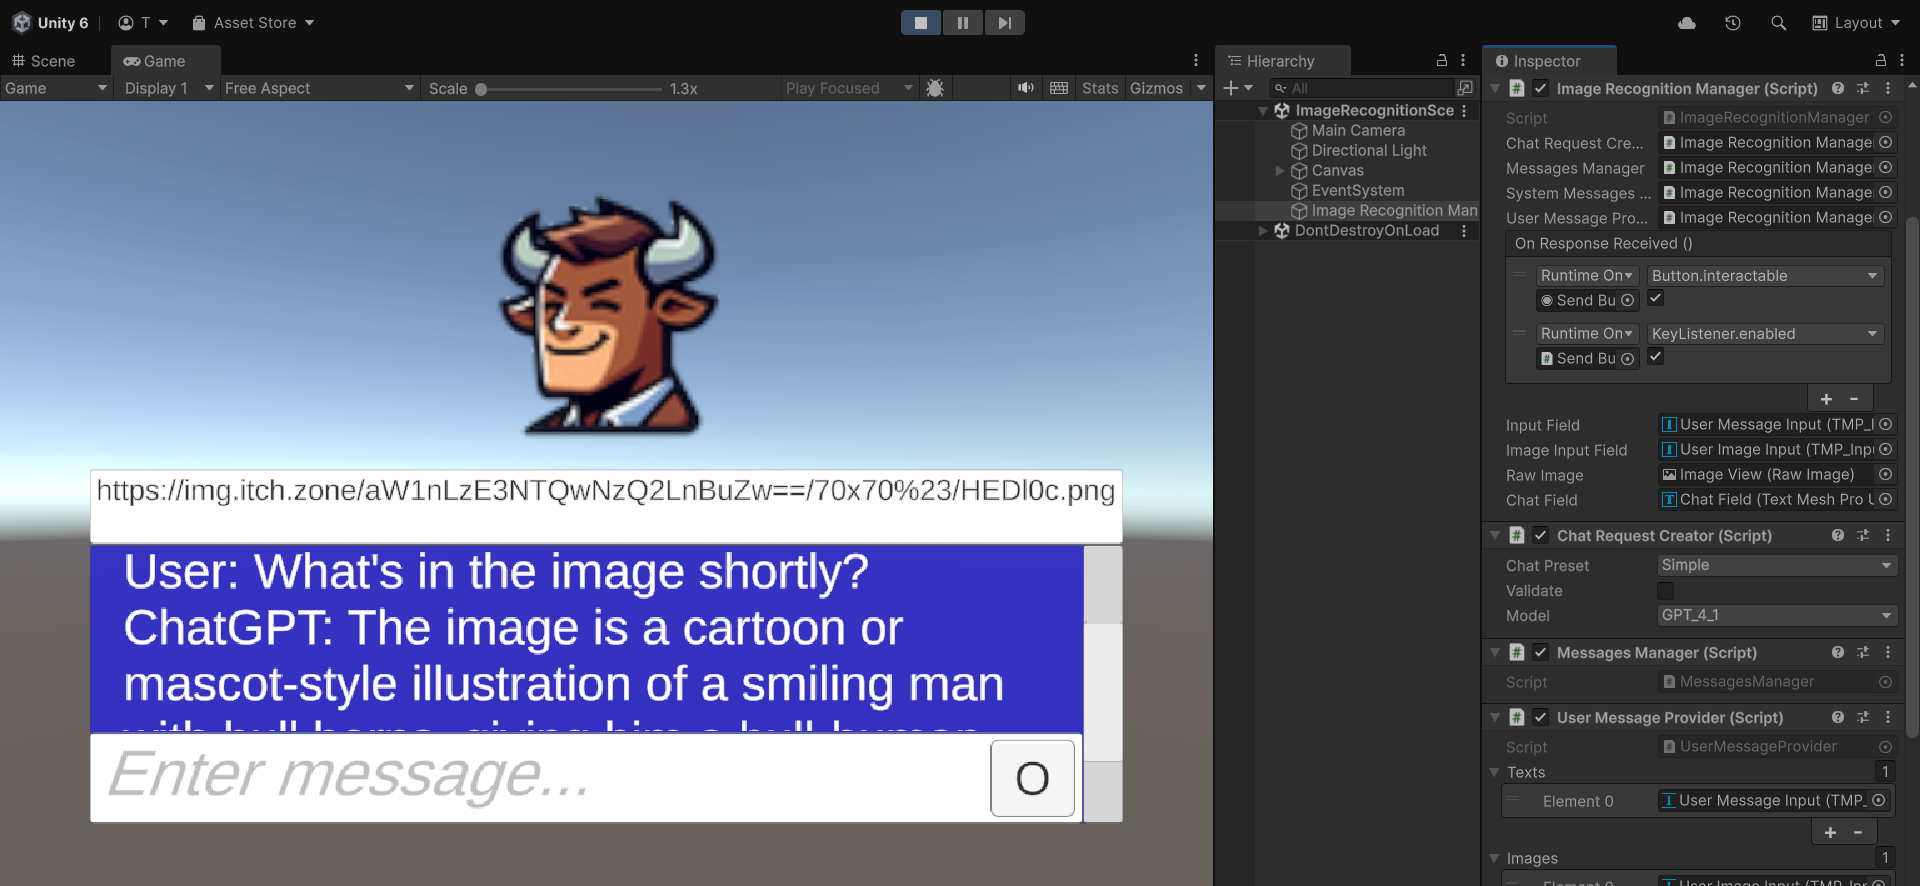
Task: Open the Model dropdown showing GPT_4_1
Action: [x=1775, y=616]
